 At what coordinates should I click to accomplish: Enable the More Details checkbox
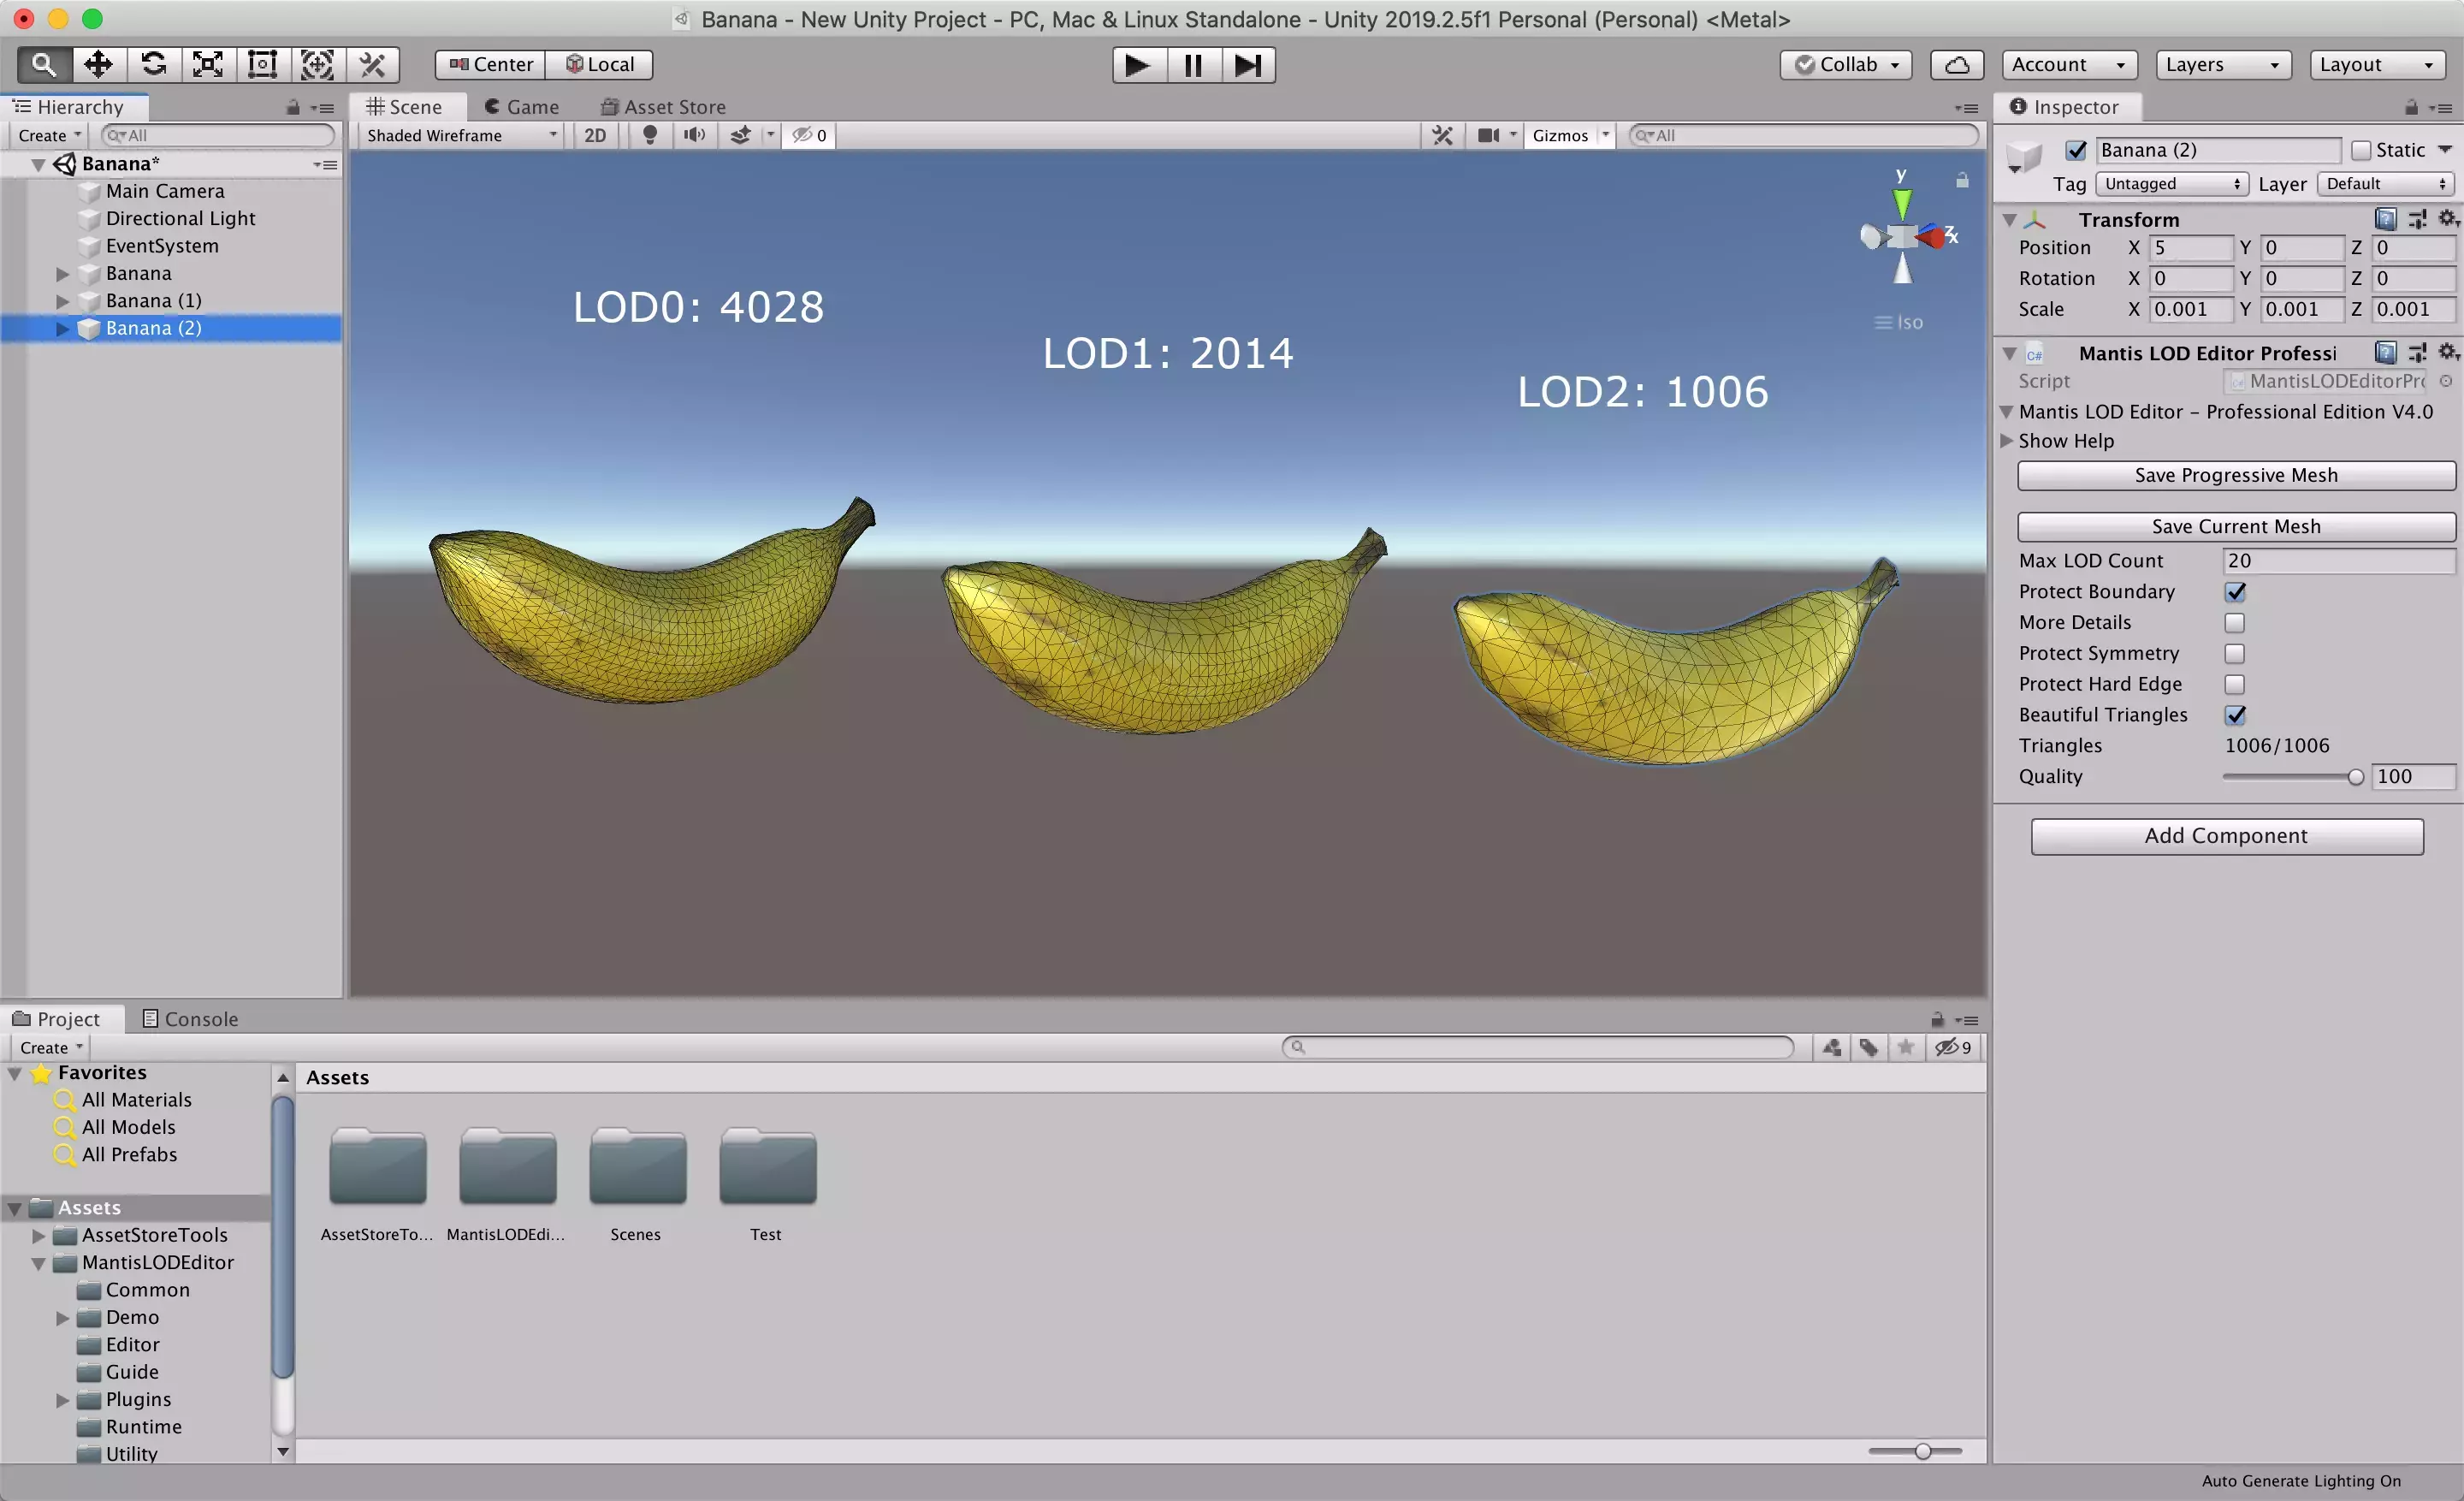2234,622
